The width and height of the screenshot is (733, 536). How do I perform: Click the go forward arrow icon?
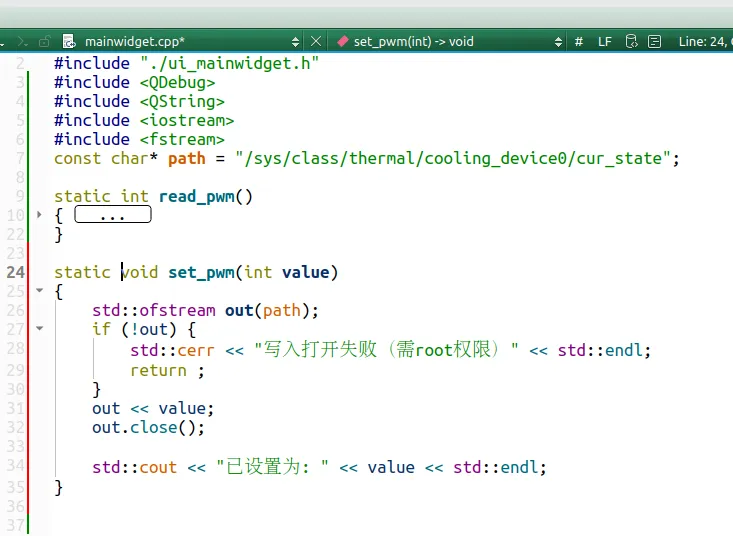coord(22,42)
